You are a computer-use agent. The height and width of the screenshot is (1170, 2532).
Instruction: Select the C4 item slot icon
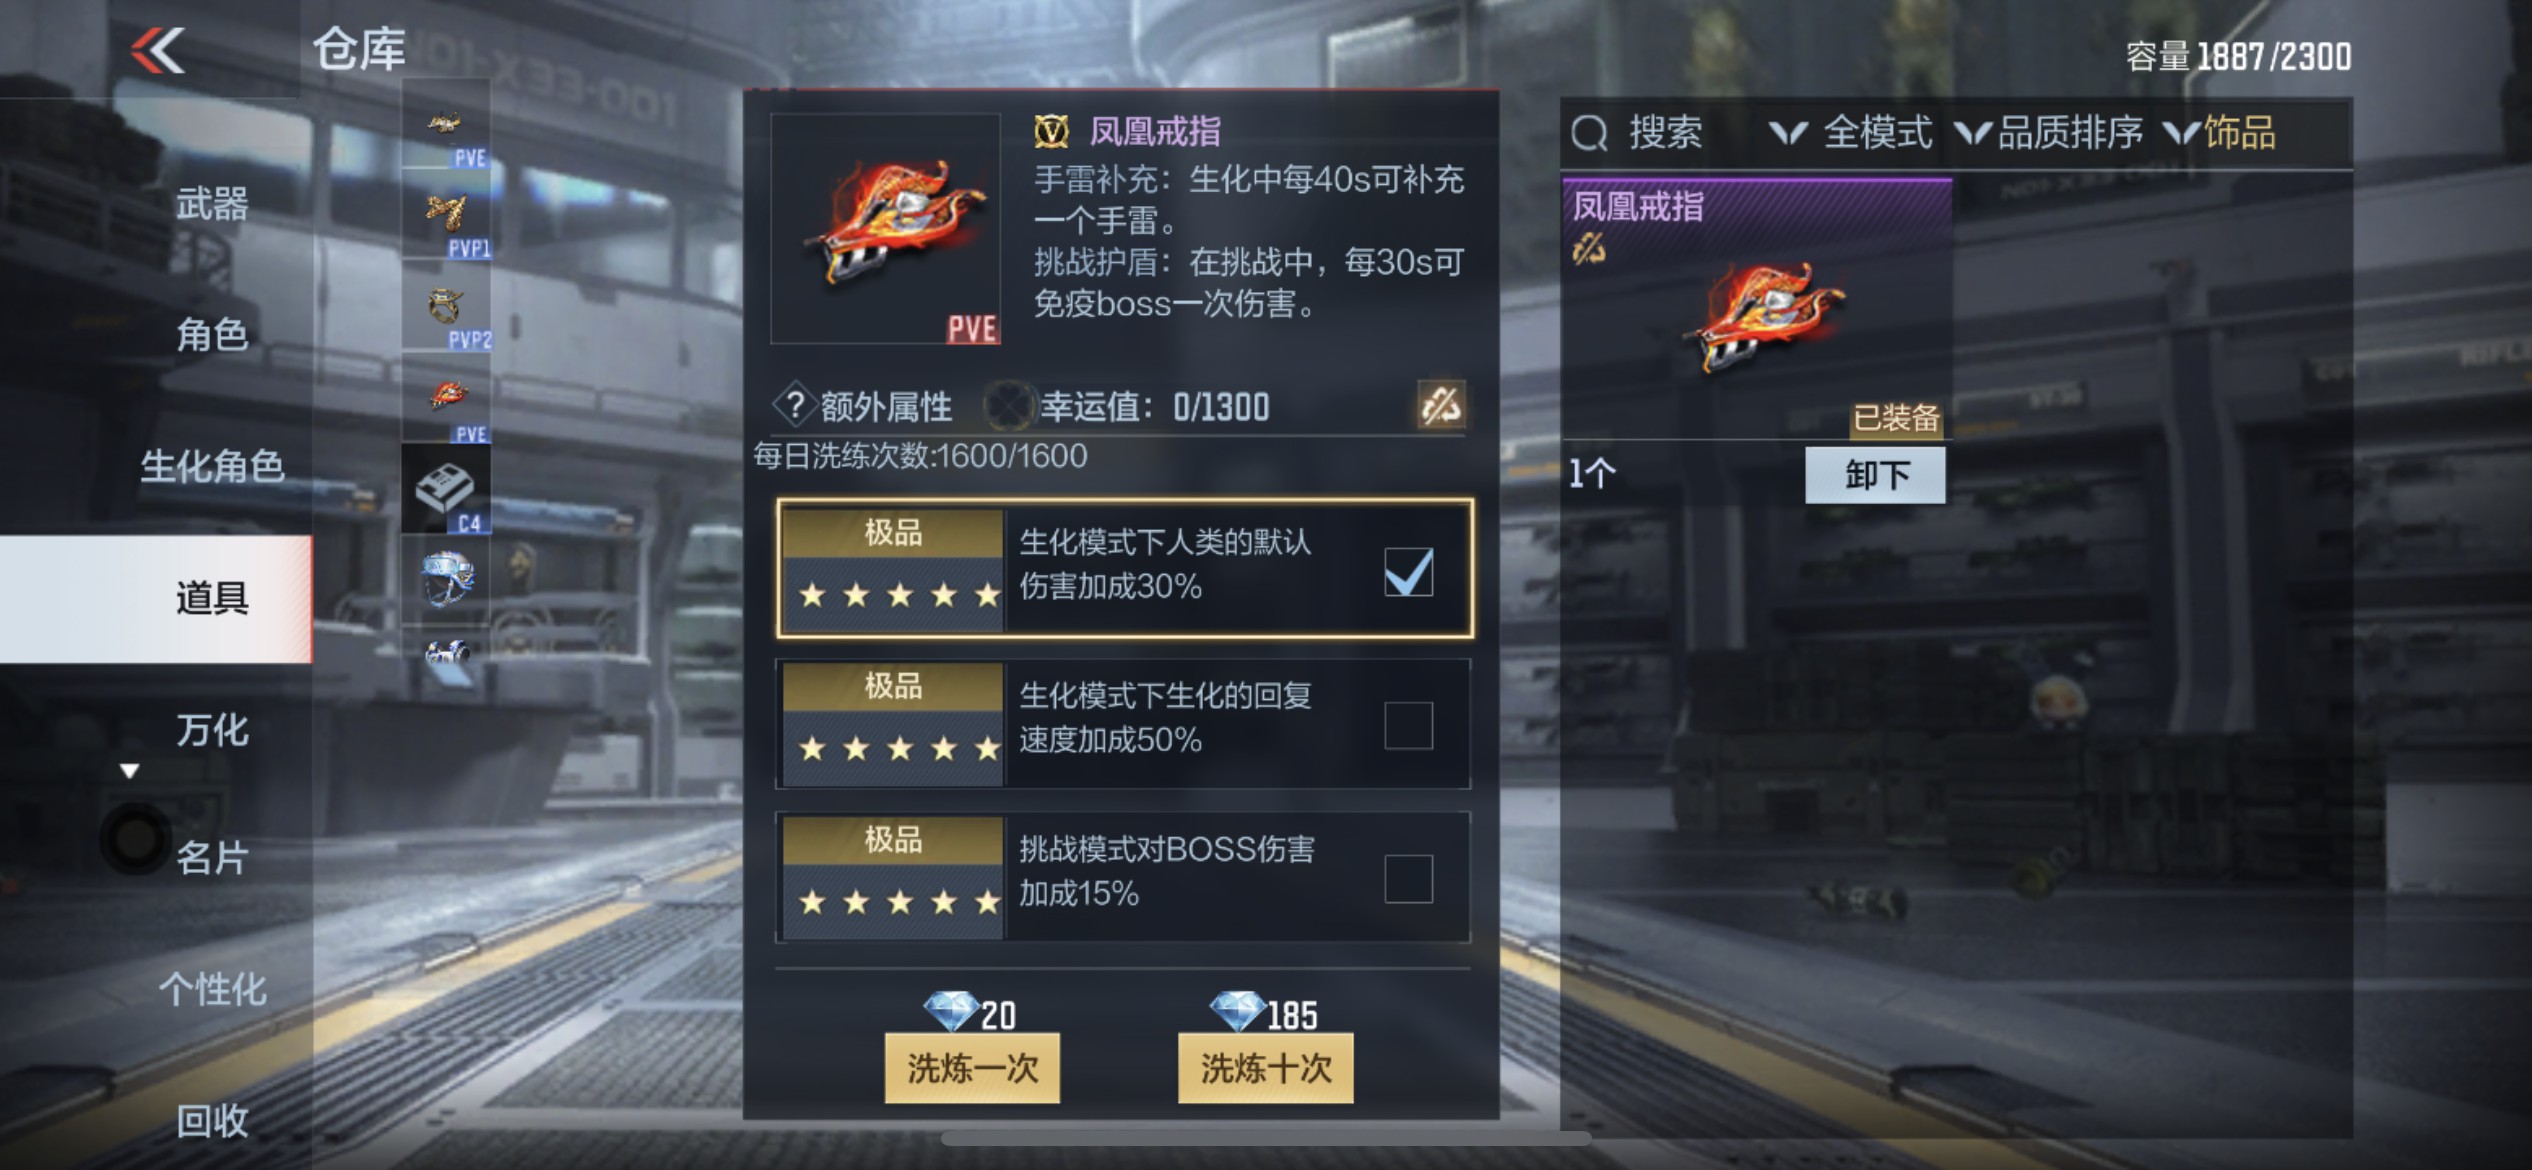[446, 490]
